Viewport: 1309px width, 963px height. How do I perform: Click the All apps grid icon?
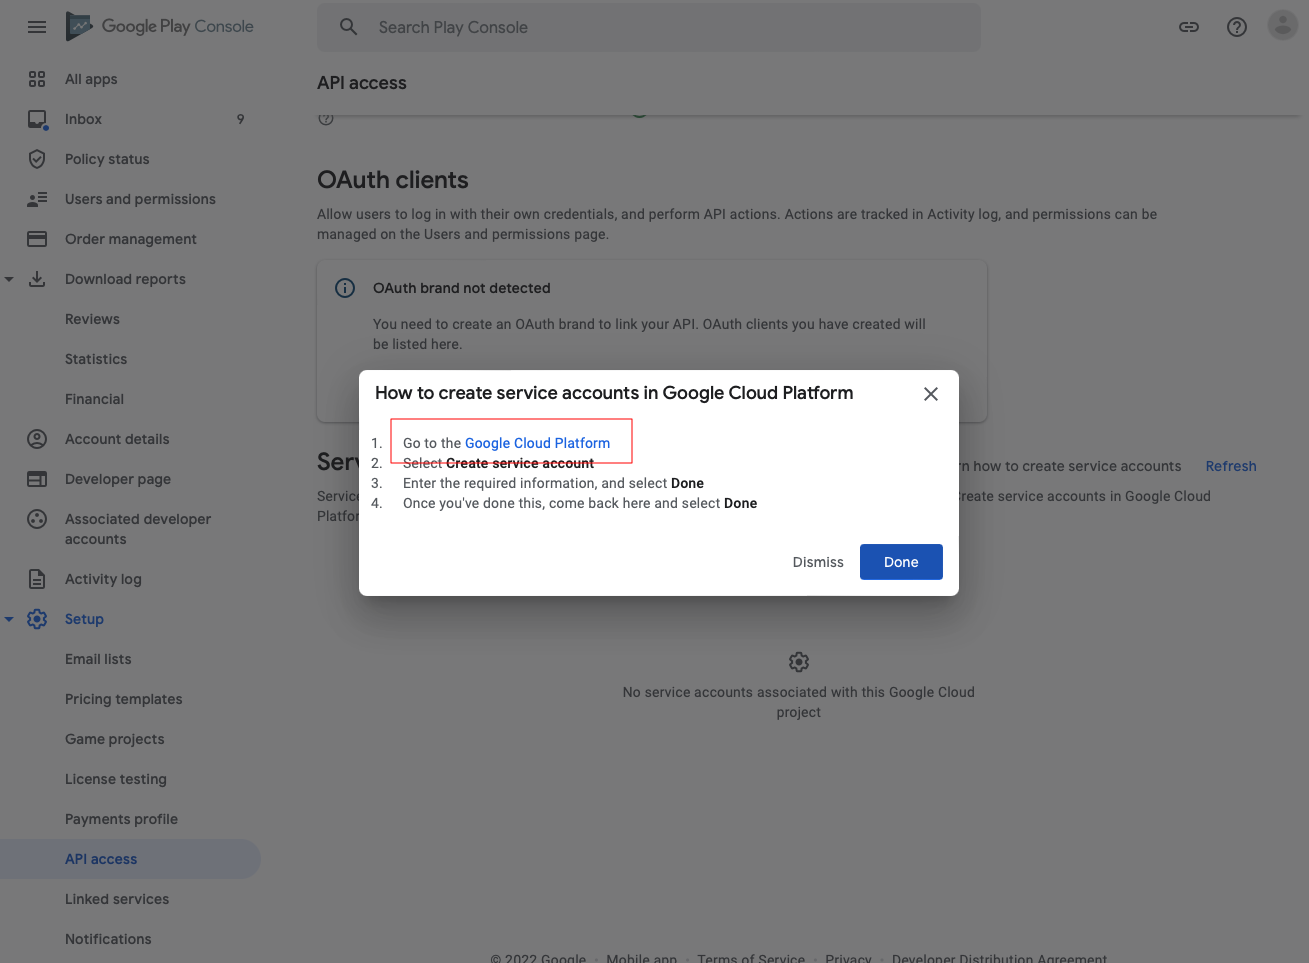37,79
